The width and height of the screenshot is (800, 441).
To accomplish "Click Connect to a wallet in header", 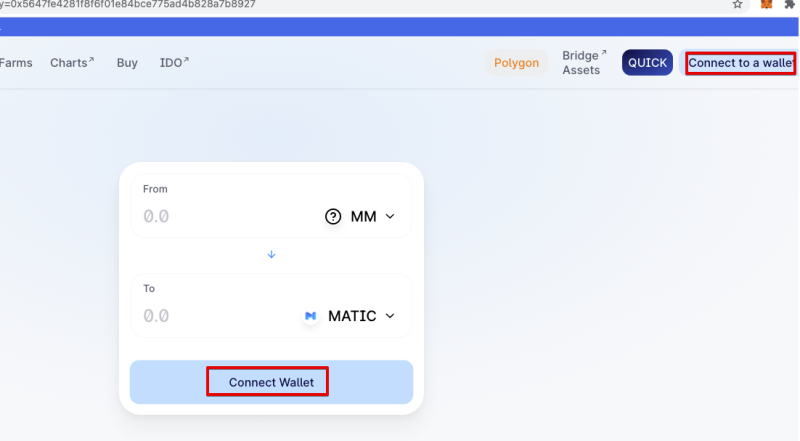I will [740, 63].
